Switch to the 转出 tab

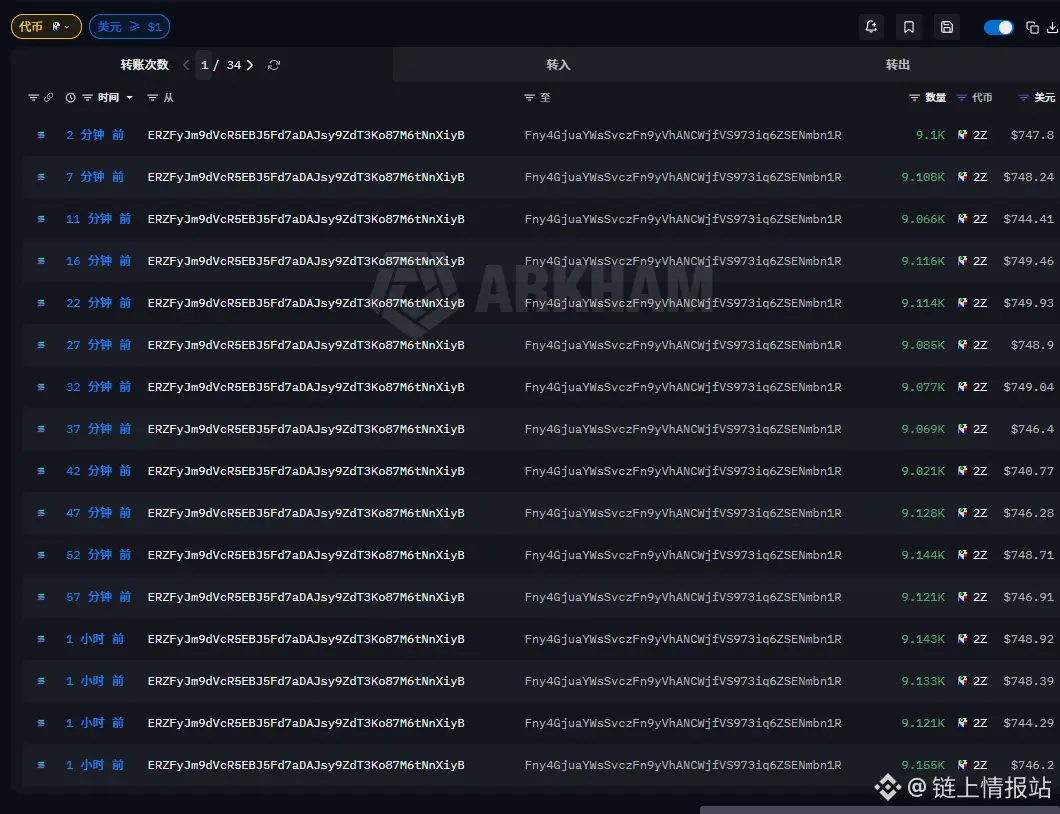click(x=898, y=65)
